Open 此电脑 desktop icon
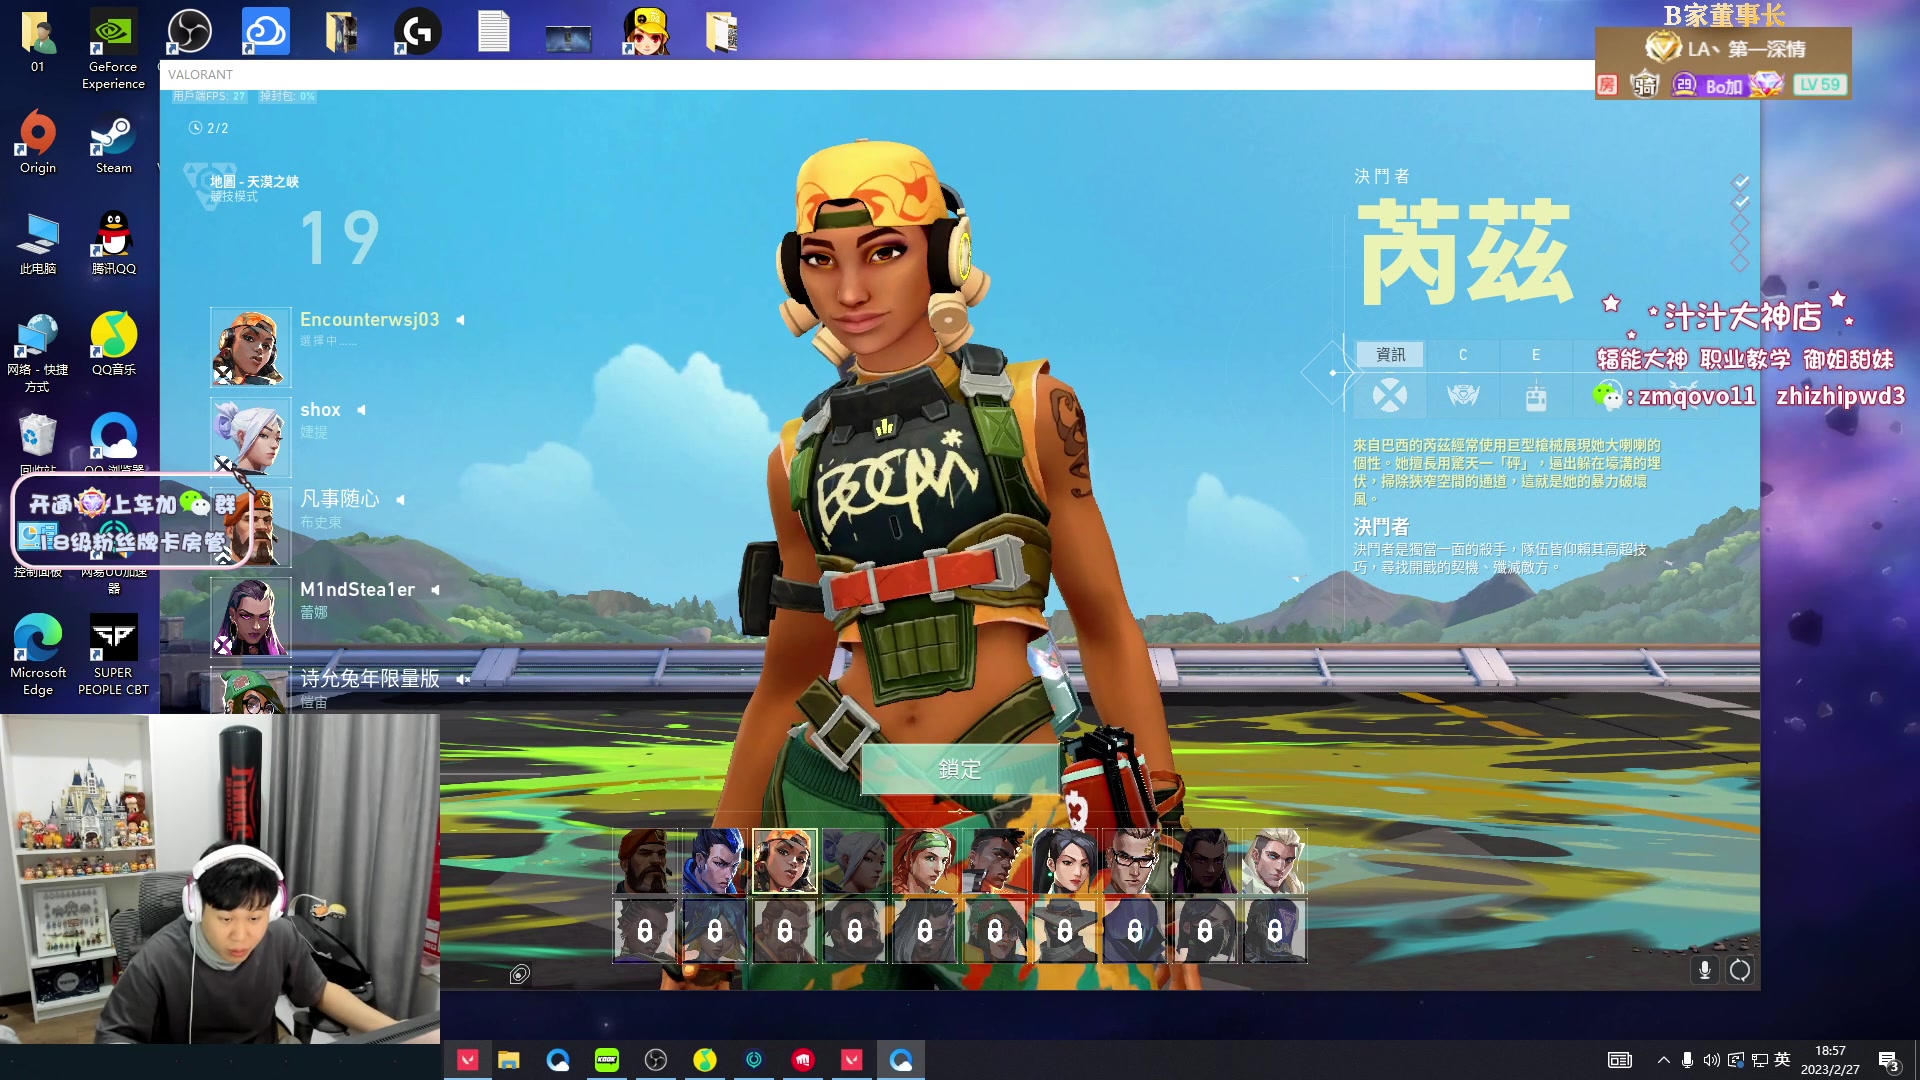 (x=38, y=243)
